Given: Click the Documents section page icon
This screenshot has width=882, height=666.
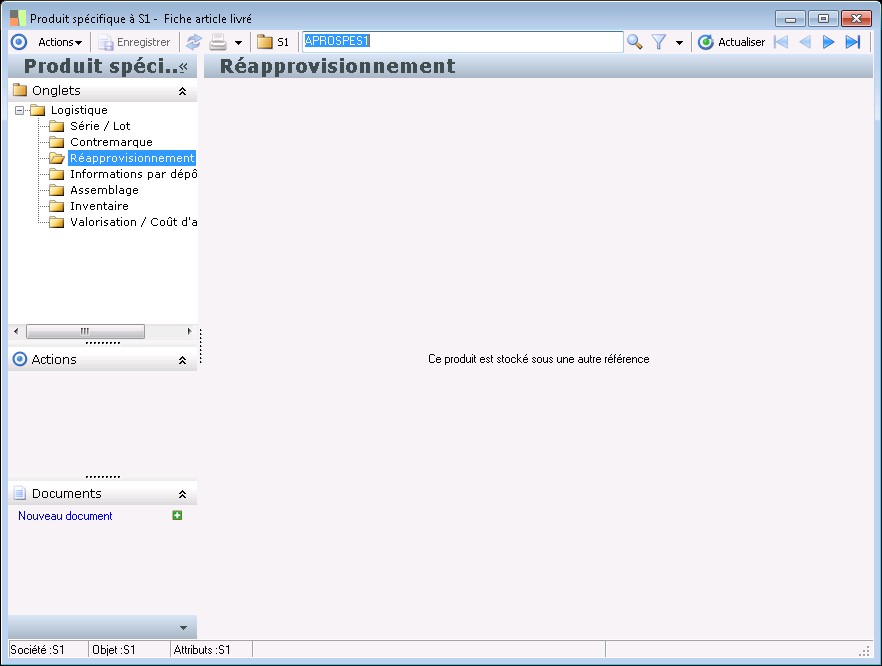Looking at the screenshot, I should coord(20,493).
